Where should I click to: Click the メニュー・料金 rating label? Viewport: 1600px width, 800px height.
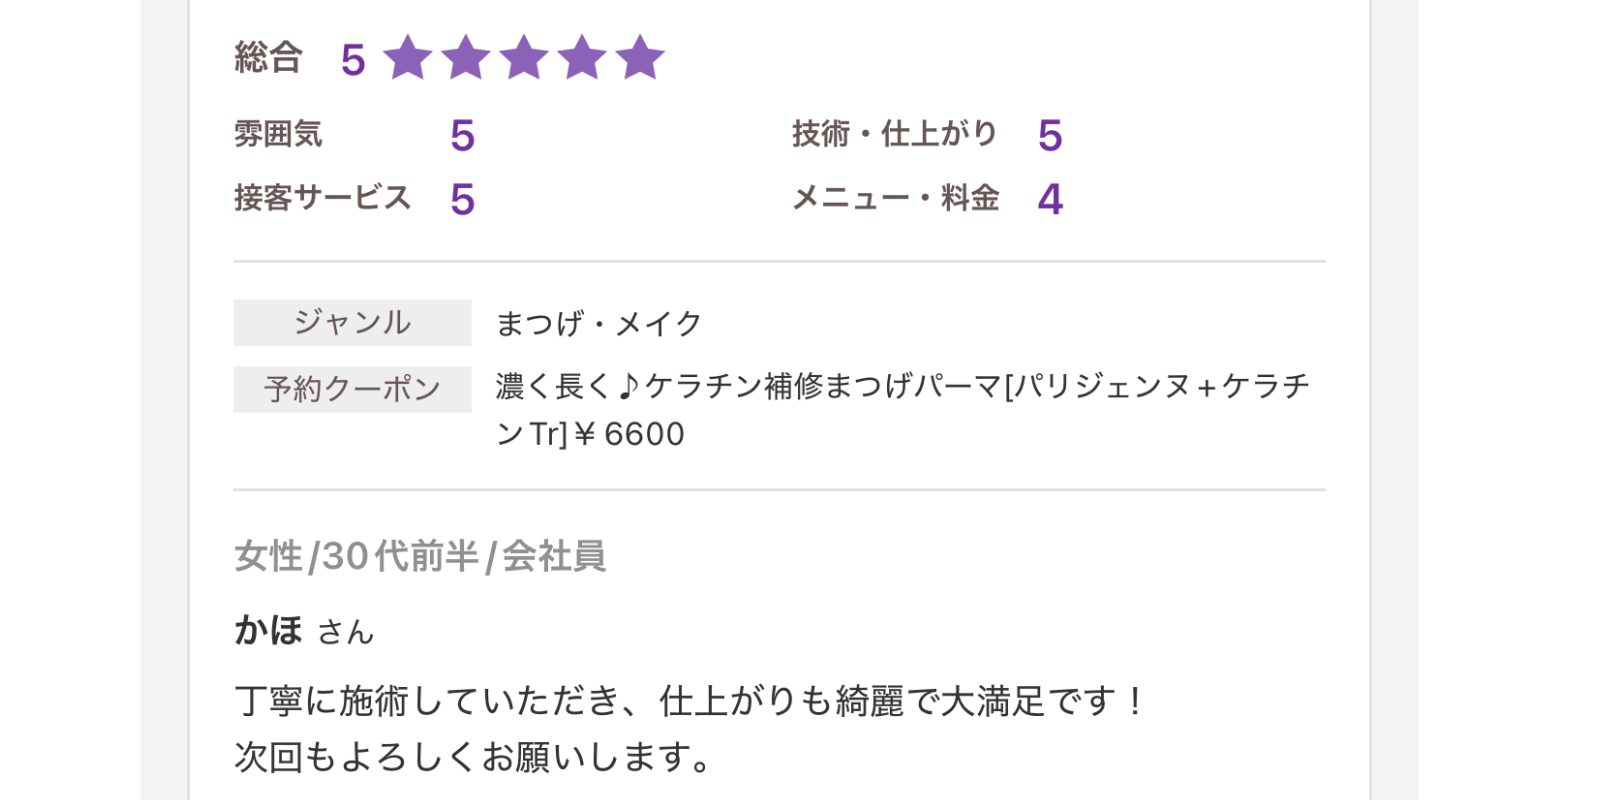coord(896,197)
